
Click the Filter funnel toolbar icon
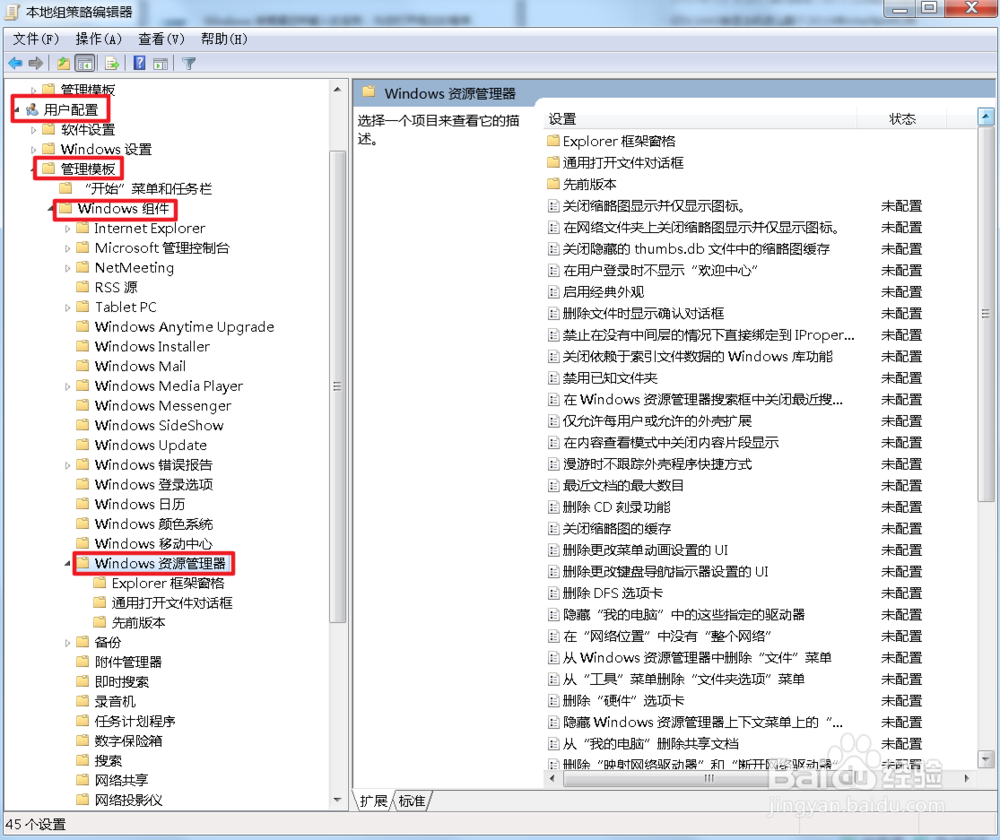click(189, 63)
